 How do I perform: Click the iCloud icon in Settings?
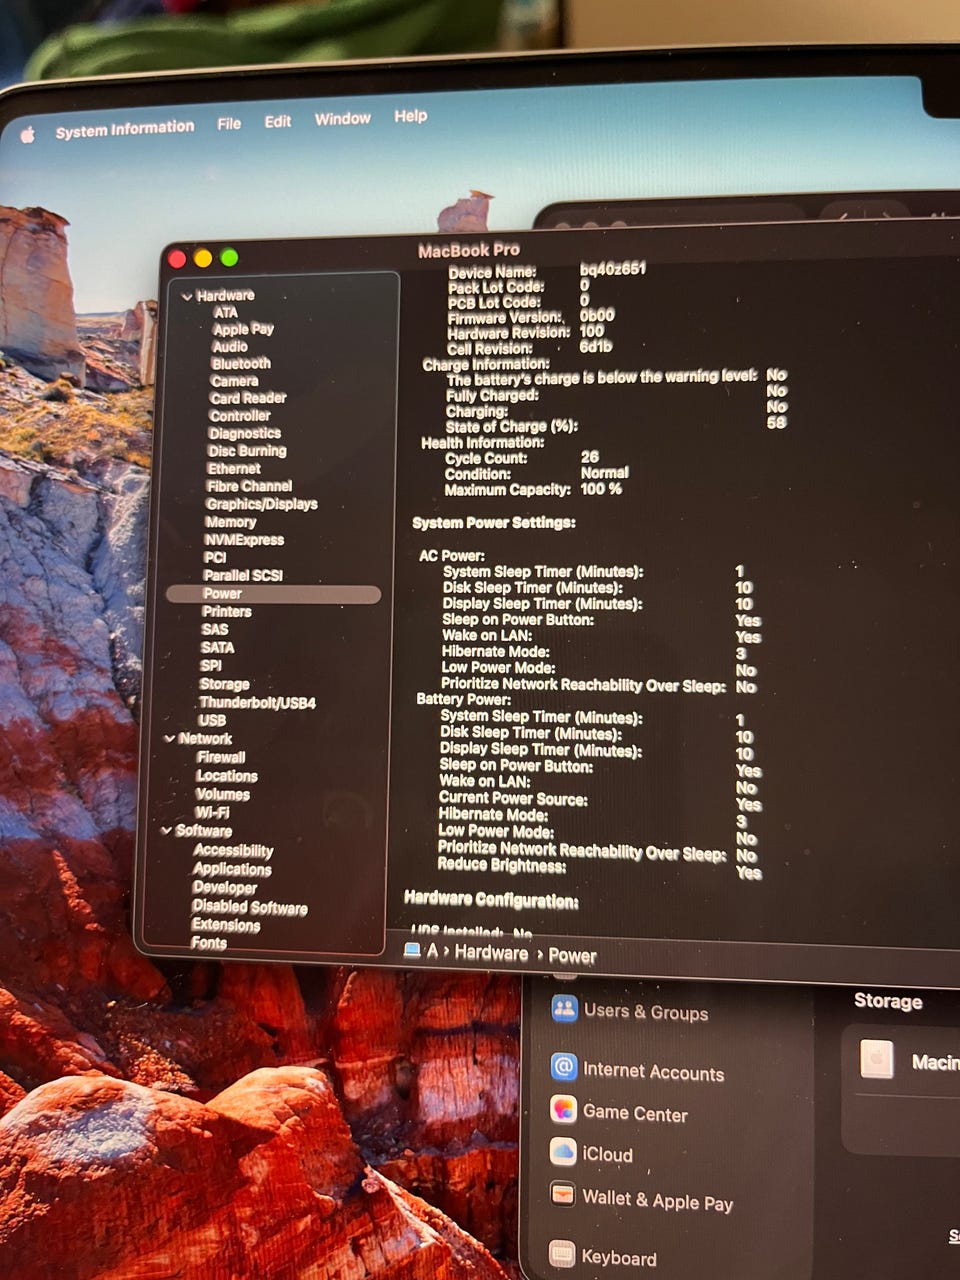563,1151
